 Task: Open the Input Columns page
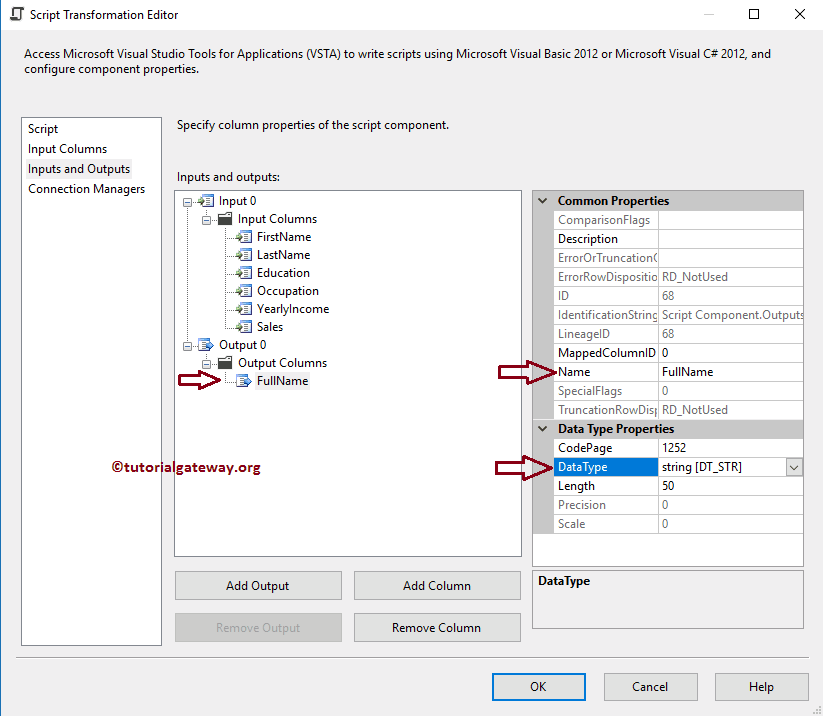click(67, 149)
